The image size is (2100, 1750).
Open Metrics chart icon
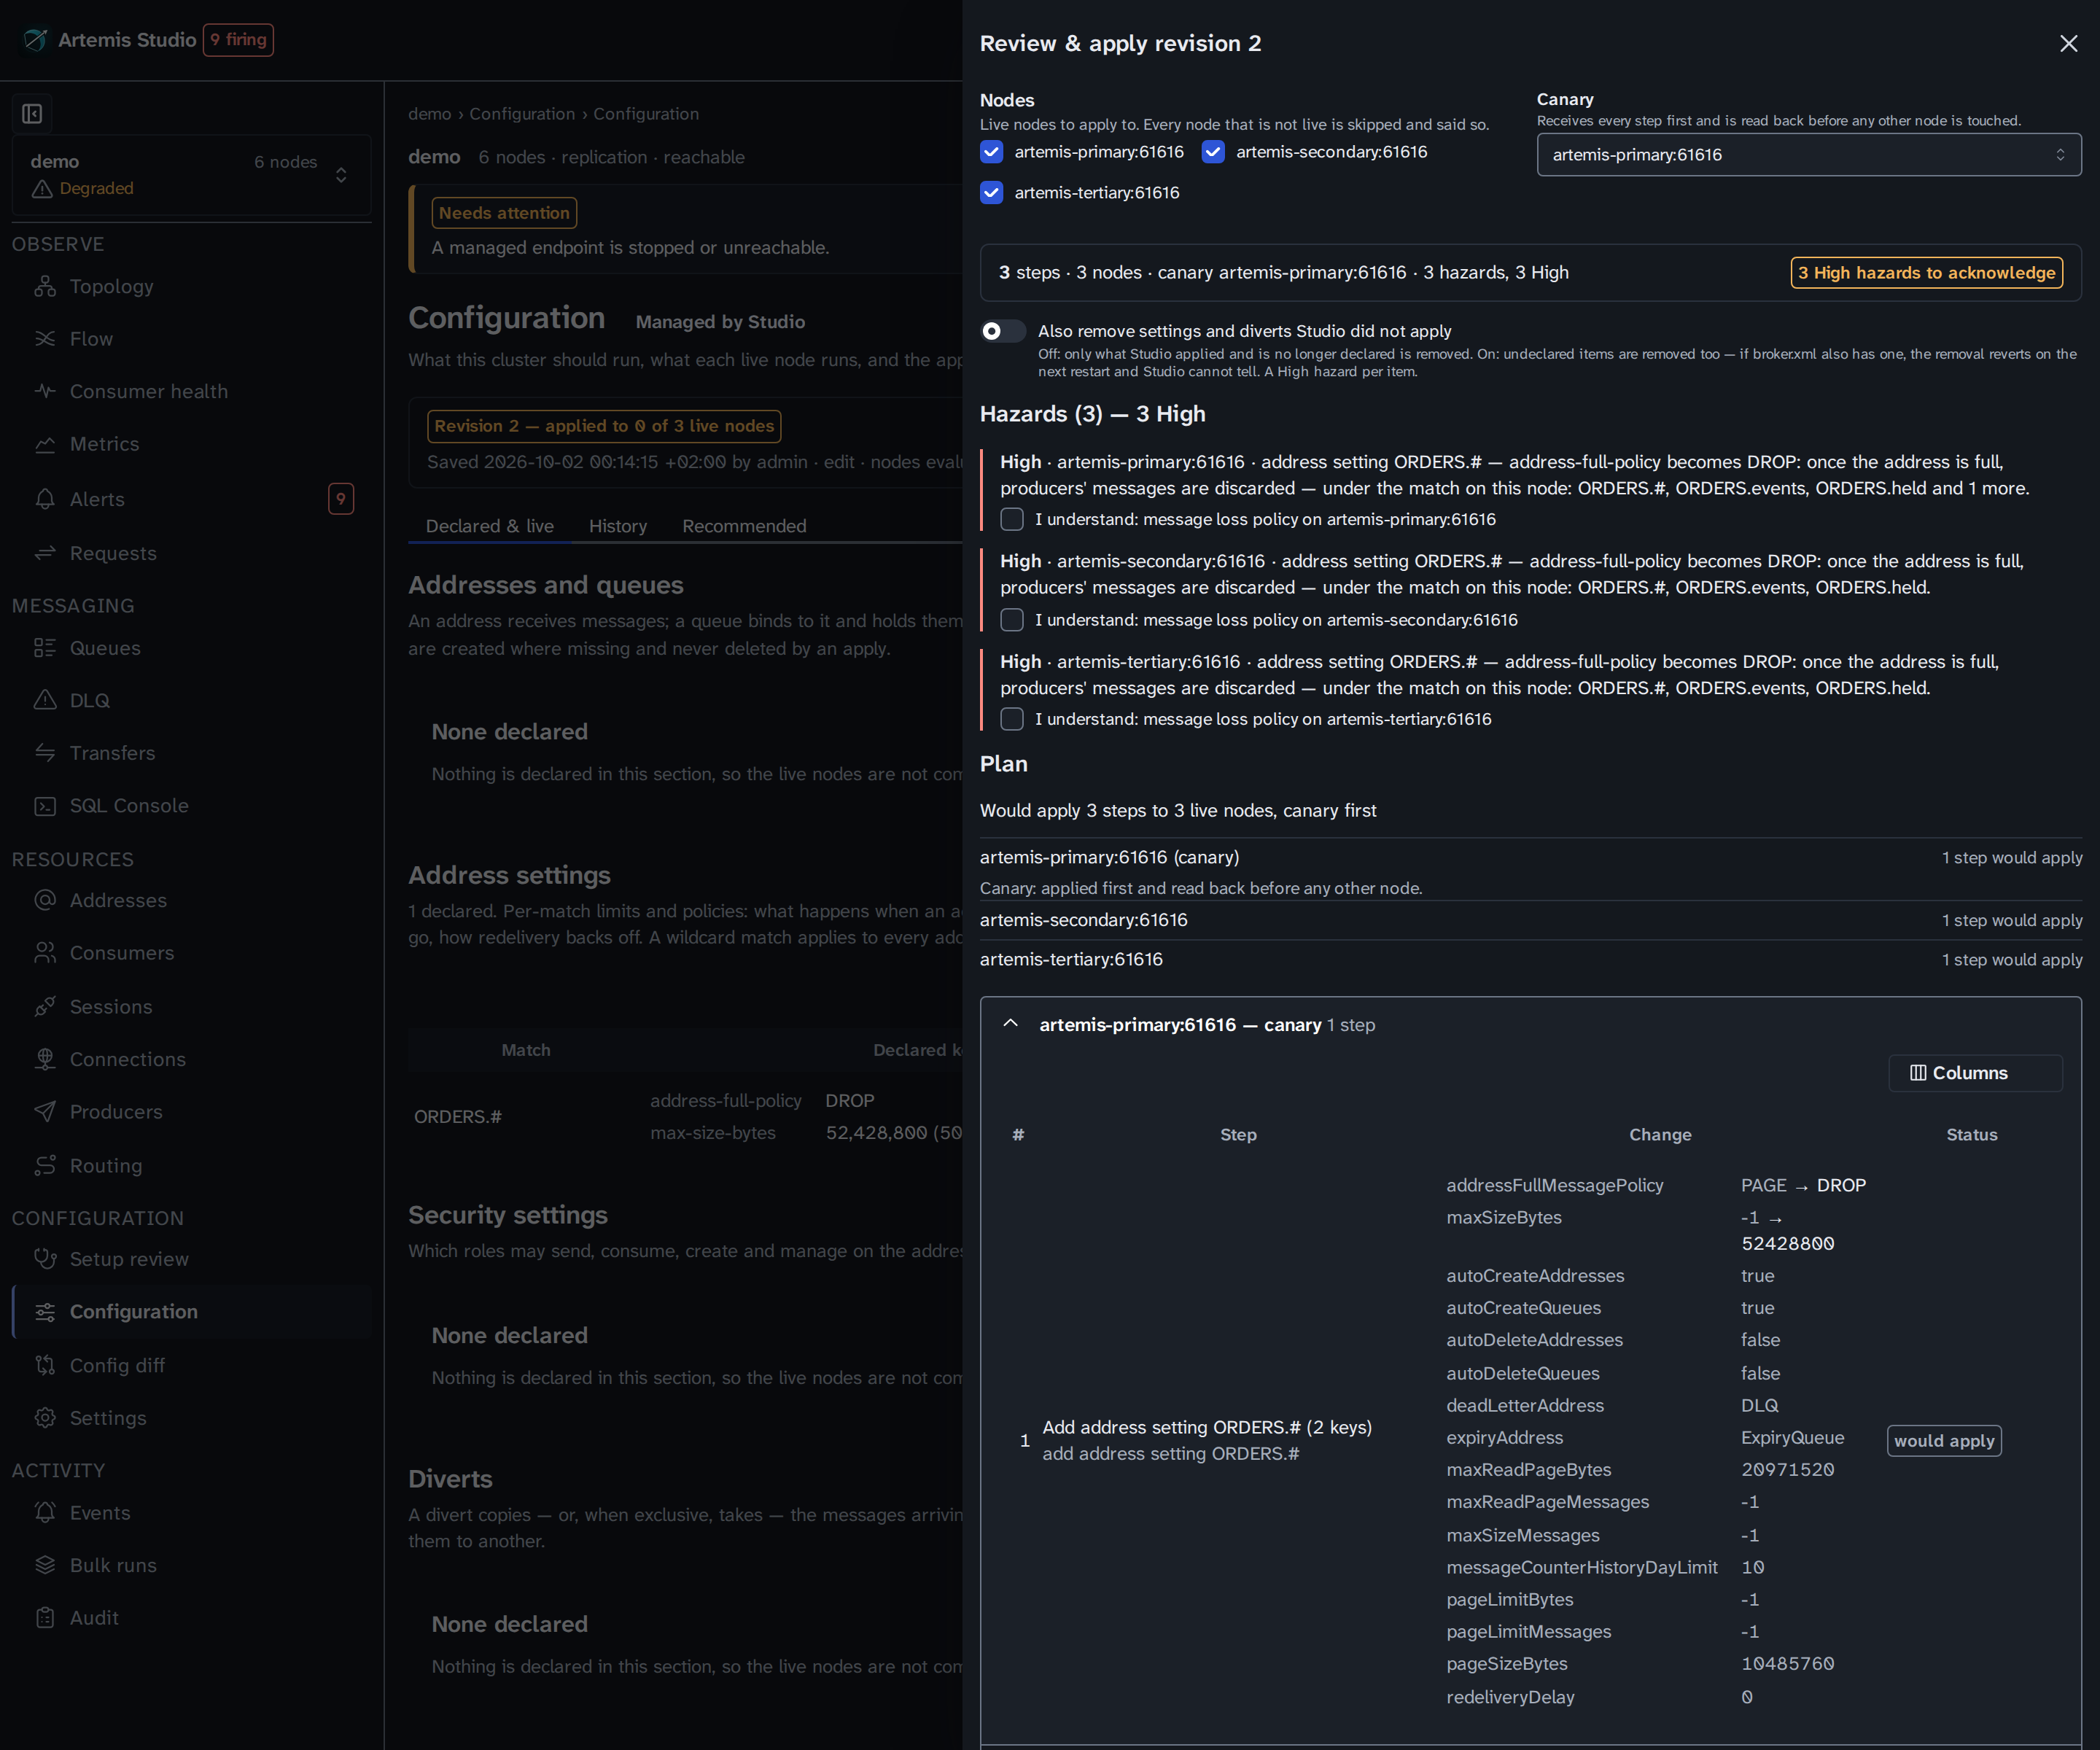tap(45, 444)
